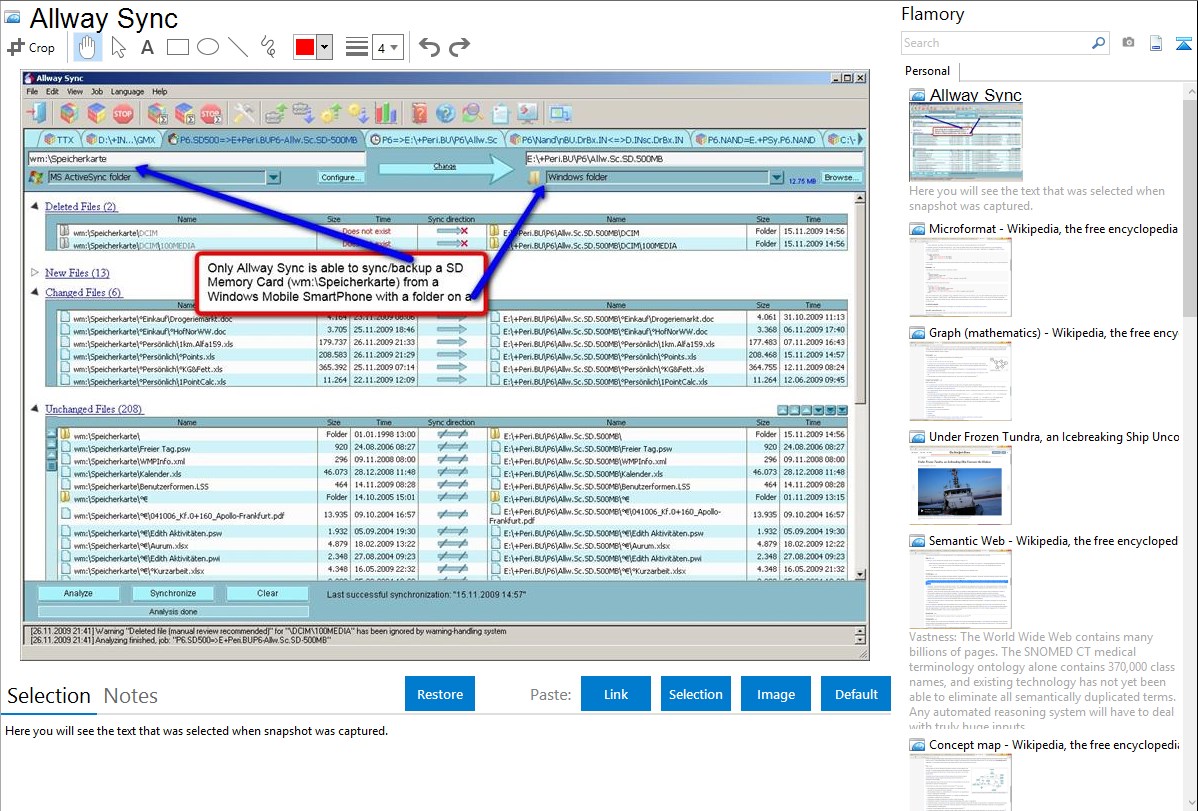Open the Allway Sync snapshot thumbnail

click(966, 141)
